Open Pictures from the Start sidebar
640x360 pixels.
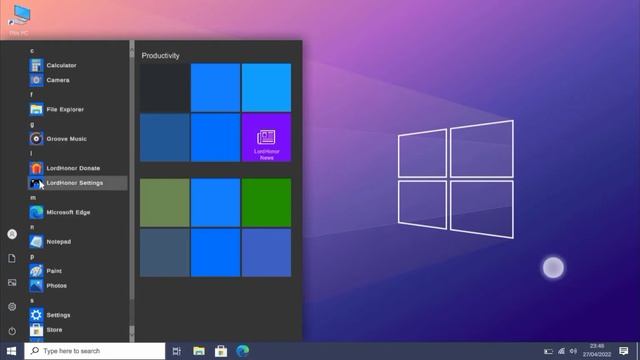12,282
